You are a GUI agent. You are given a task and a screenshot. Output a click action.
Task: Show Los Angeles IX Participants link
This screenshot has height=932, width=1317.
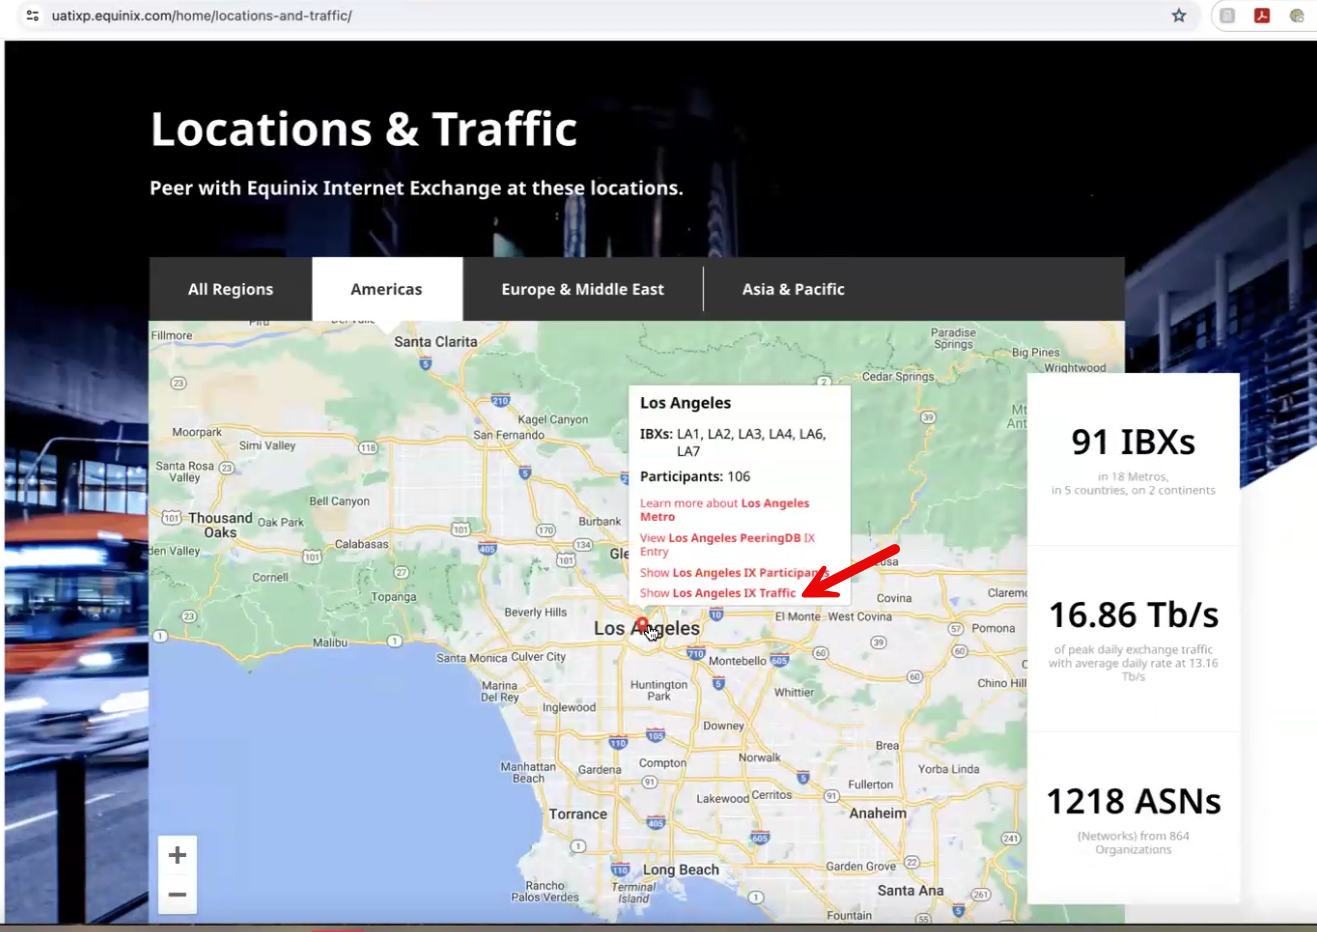(x=734, y=572)
